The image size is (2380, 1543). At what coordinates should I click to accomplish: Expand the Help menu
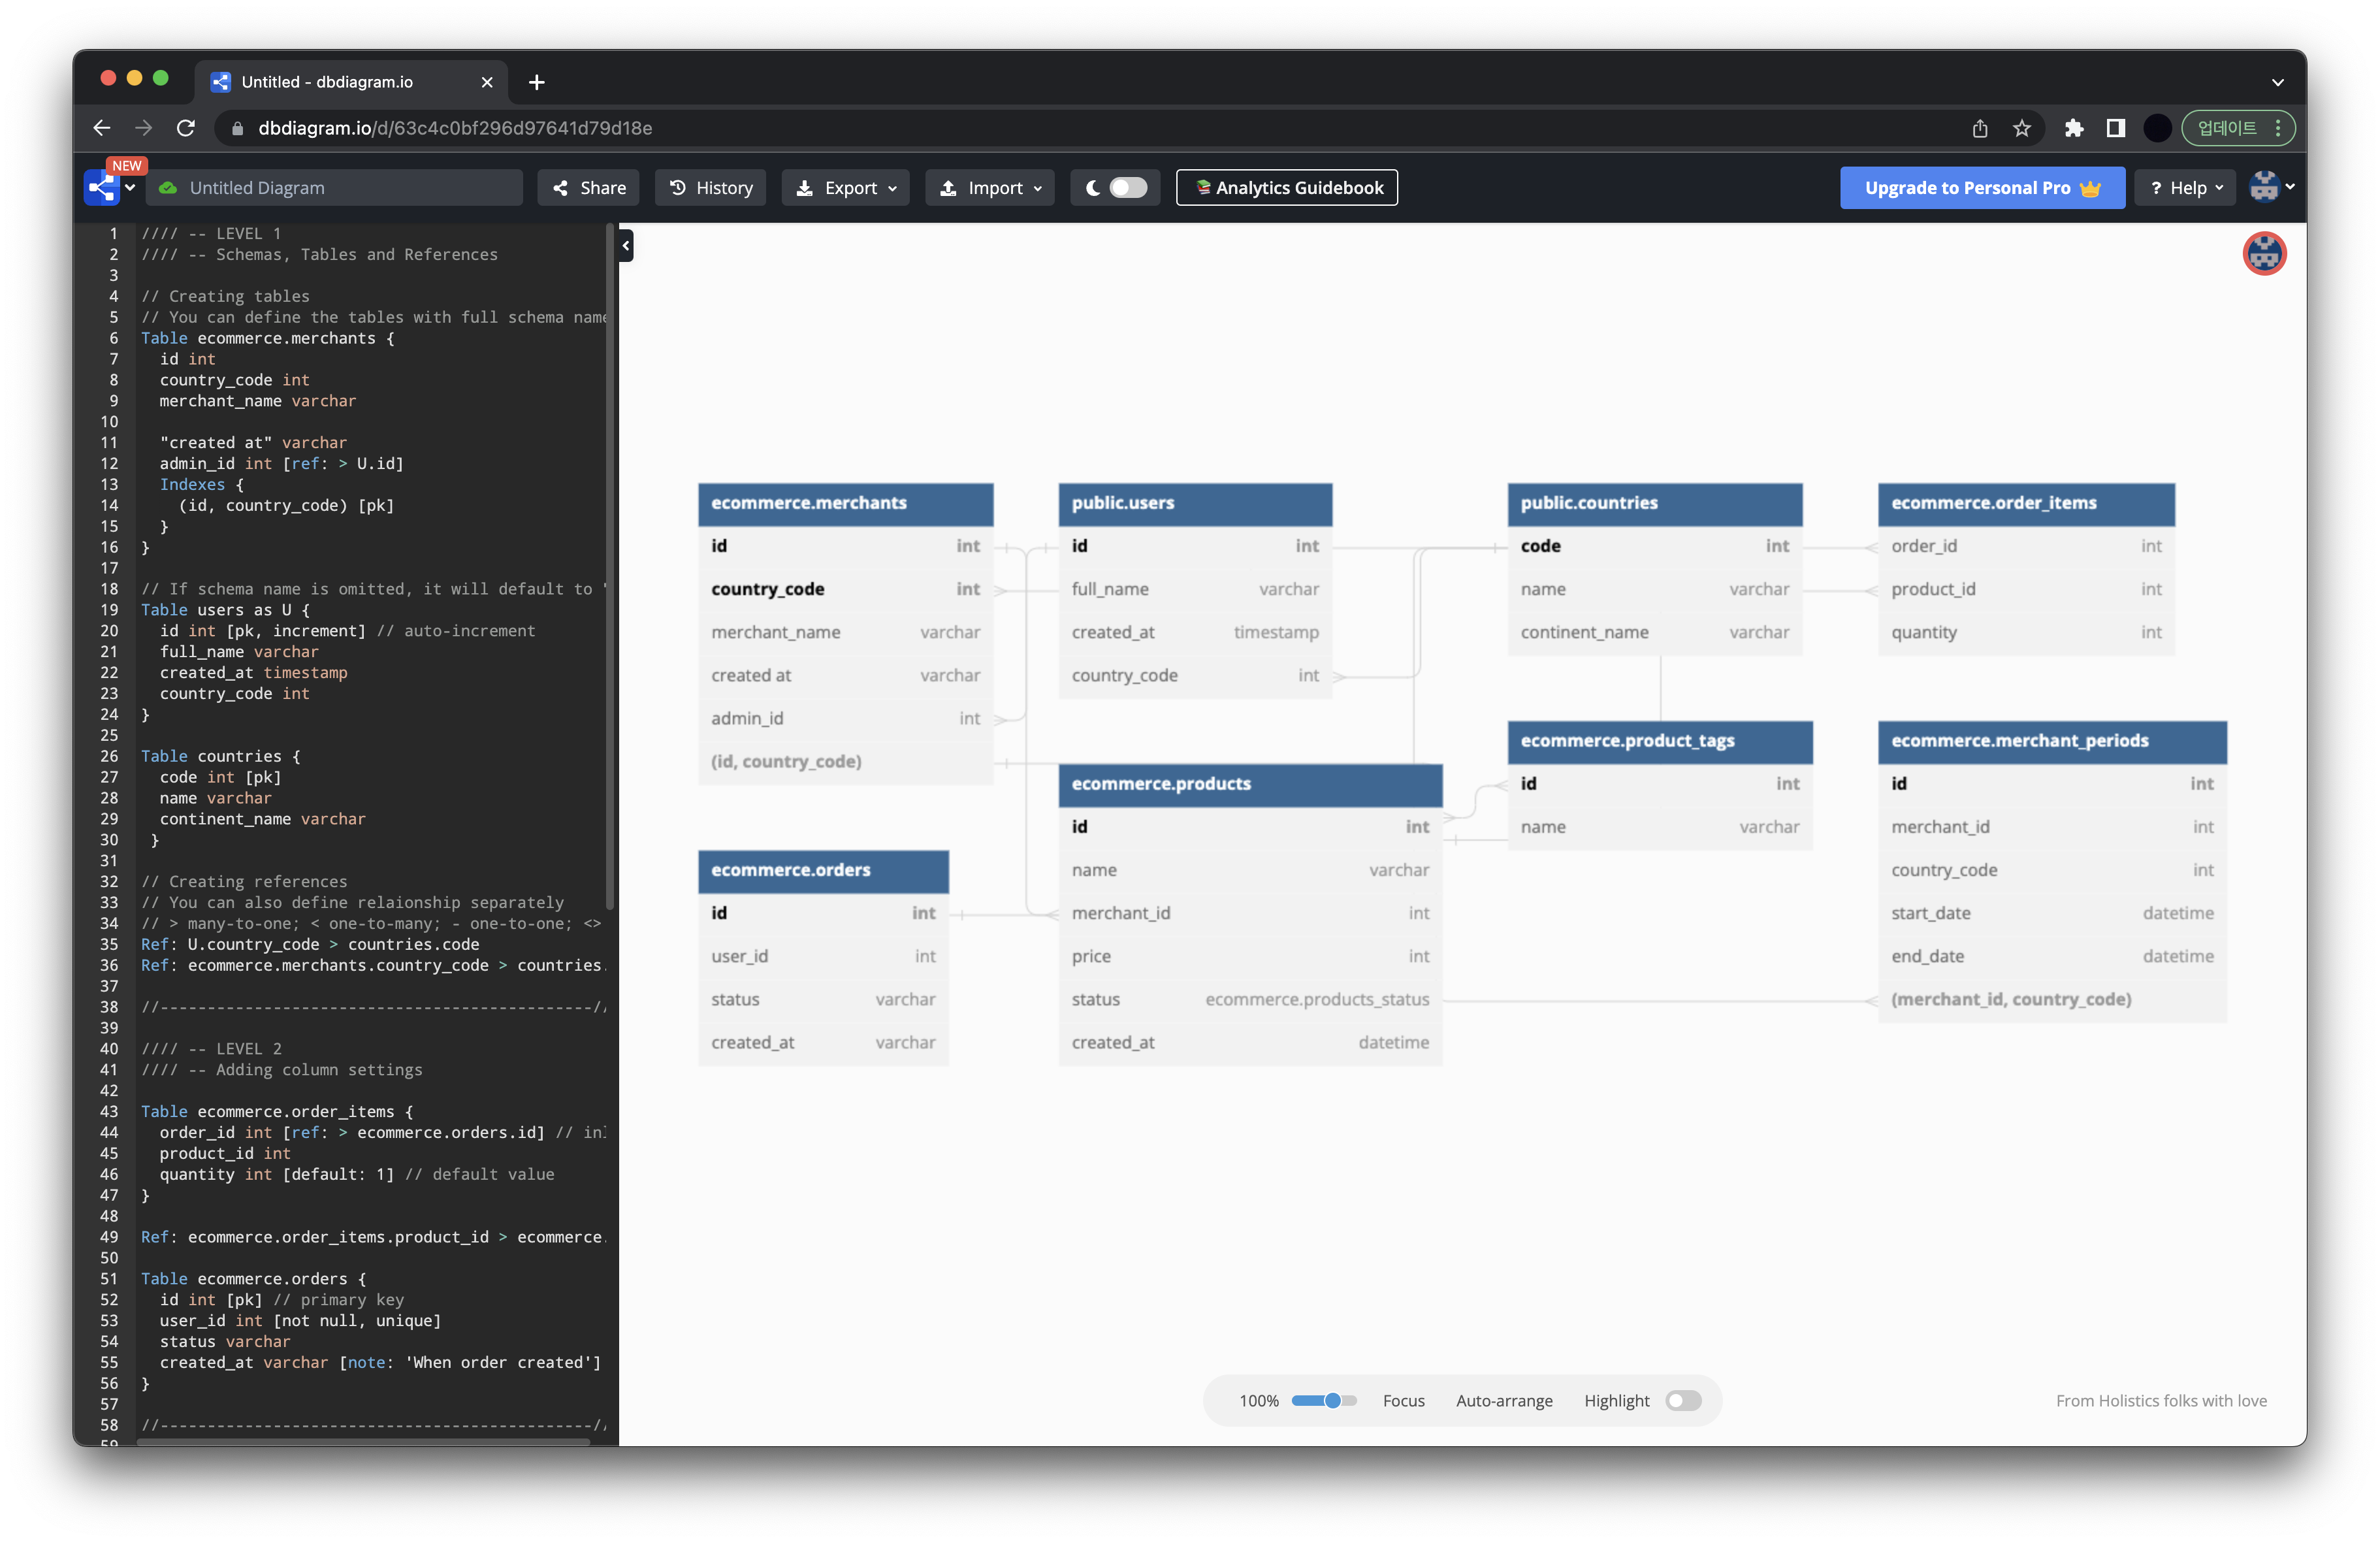[x=2186, y=187]
